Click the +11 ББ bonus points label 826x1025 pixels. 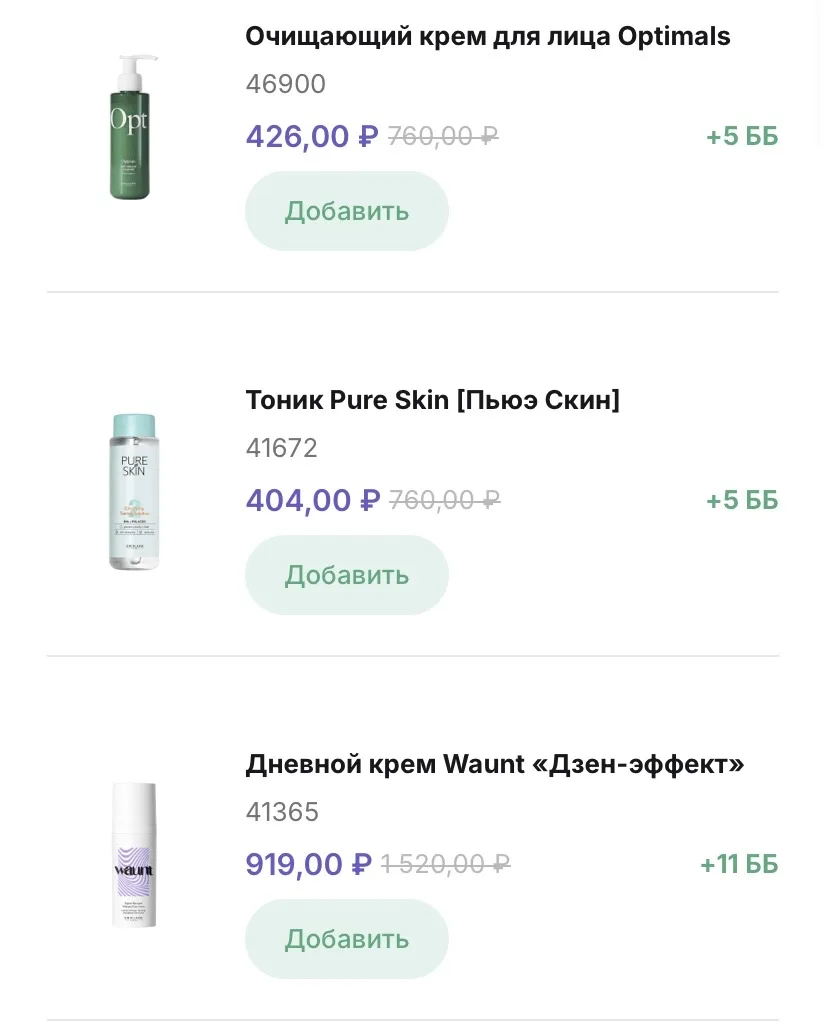pyautogui.click(x=739, y=864)
